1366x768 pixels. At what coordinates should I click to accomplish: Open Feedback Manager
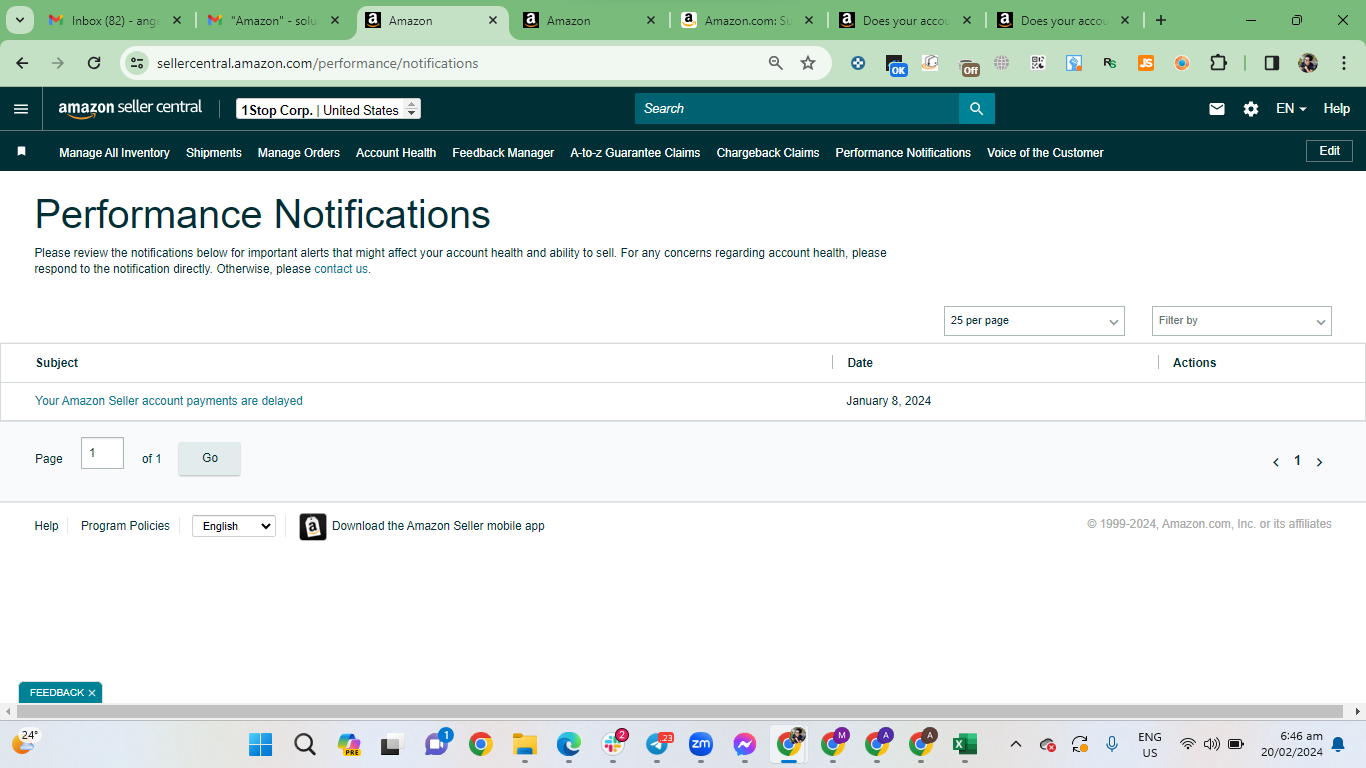(x=503, y=153)
